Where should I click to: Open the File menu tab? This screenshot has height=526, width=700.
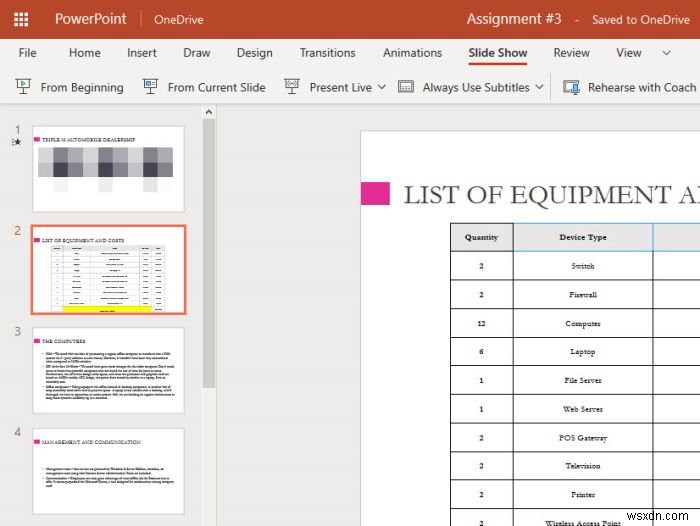pyautogui.click(x=27, y=53)
